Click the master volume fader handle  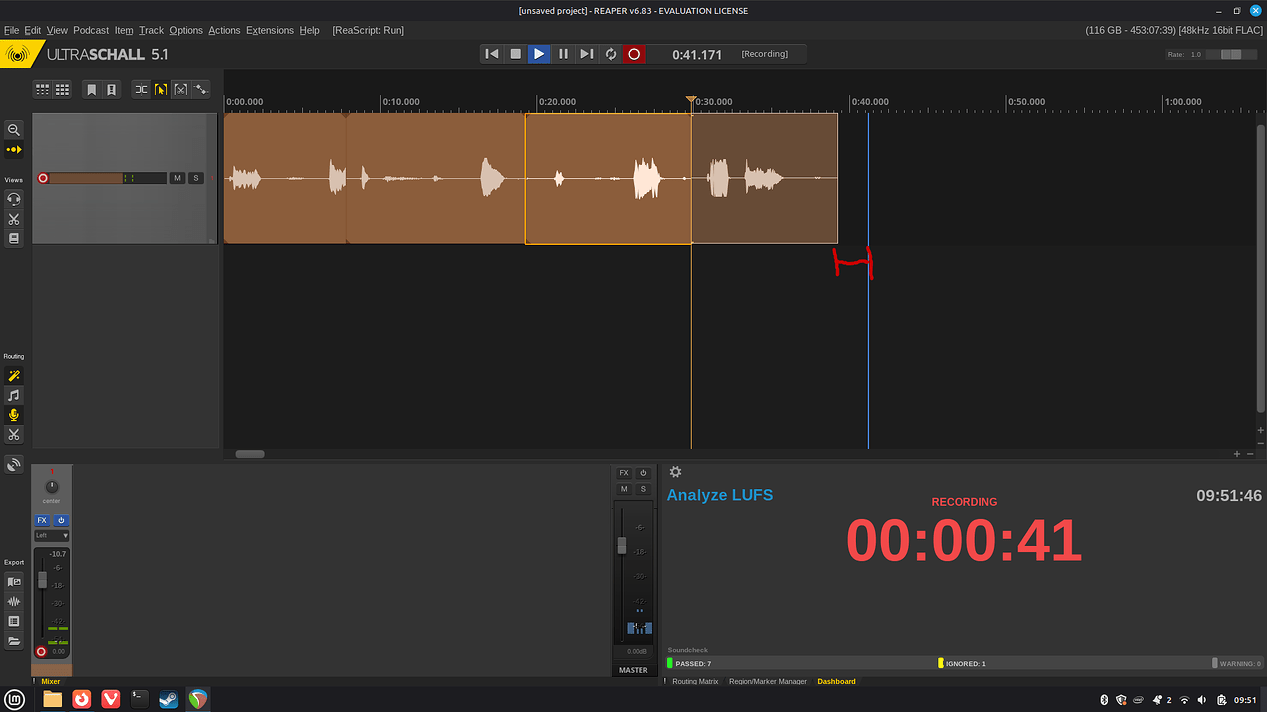(x=622, y=545)
